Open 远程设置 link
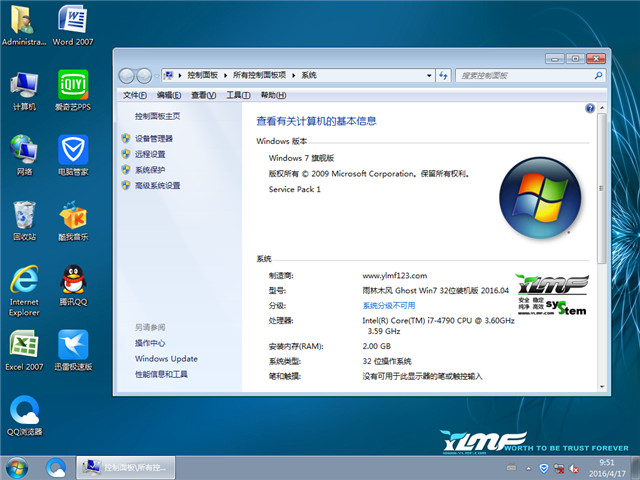Viewport: 640px width, 480px height. pyautogui.click(x=150, y=154)
